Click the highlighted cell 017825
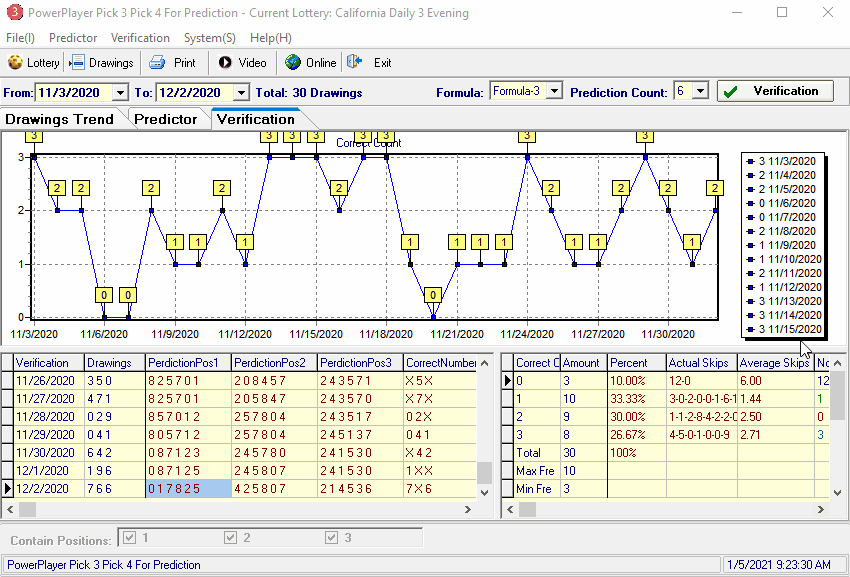This screenshot has height=577, width=850. pyautogui.click(x=189, y=489)
